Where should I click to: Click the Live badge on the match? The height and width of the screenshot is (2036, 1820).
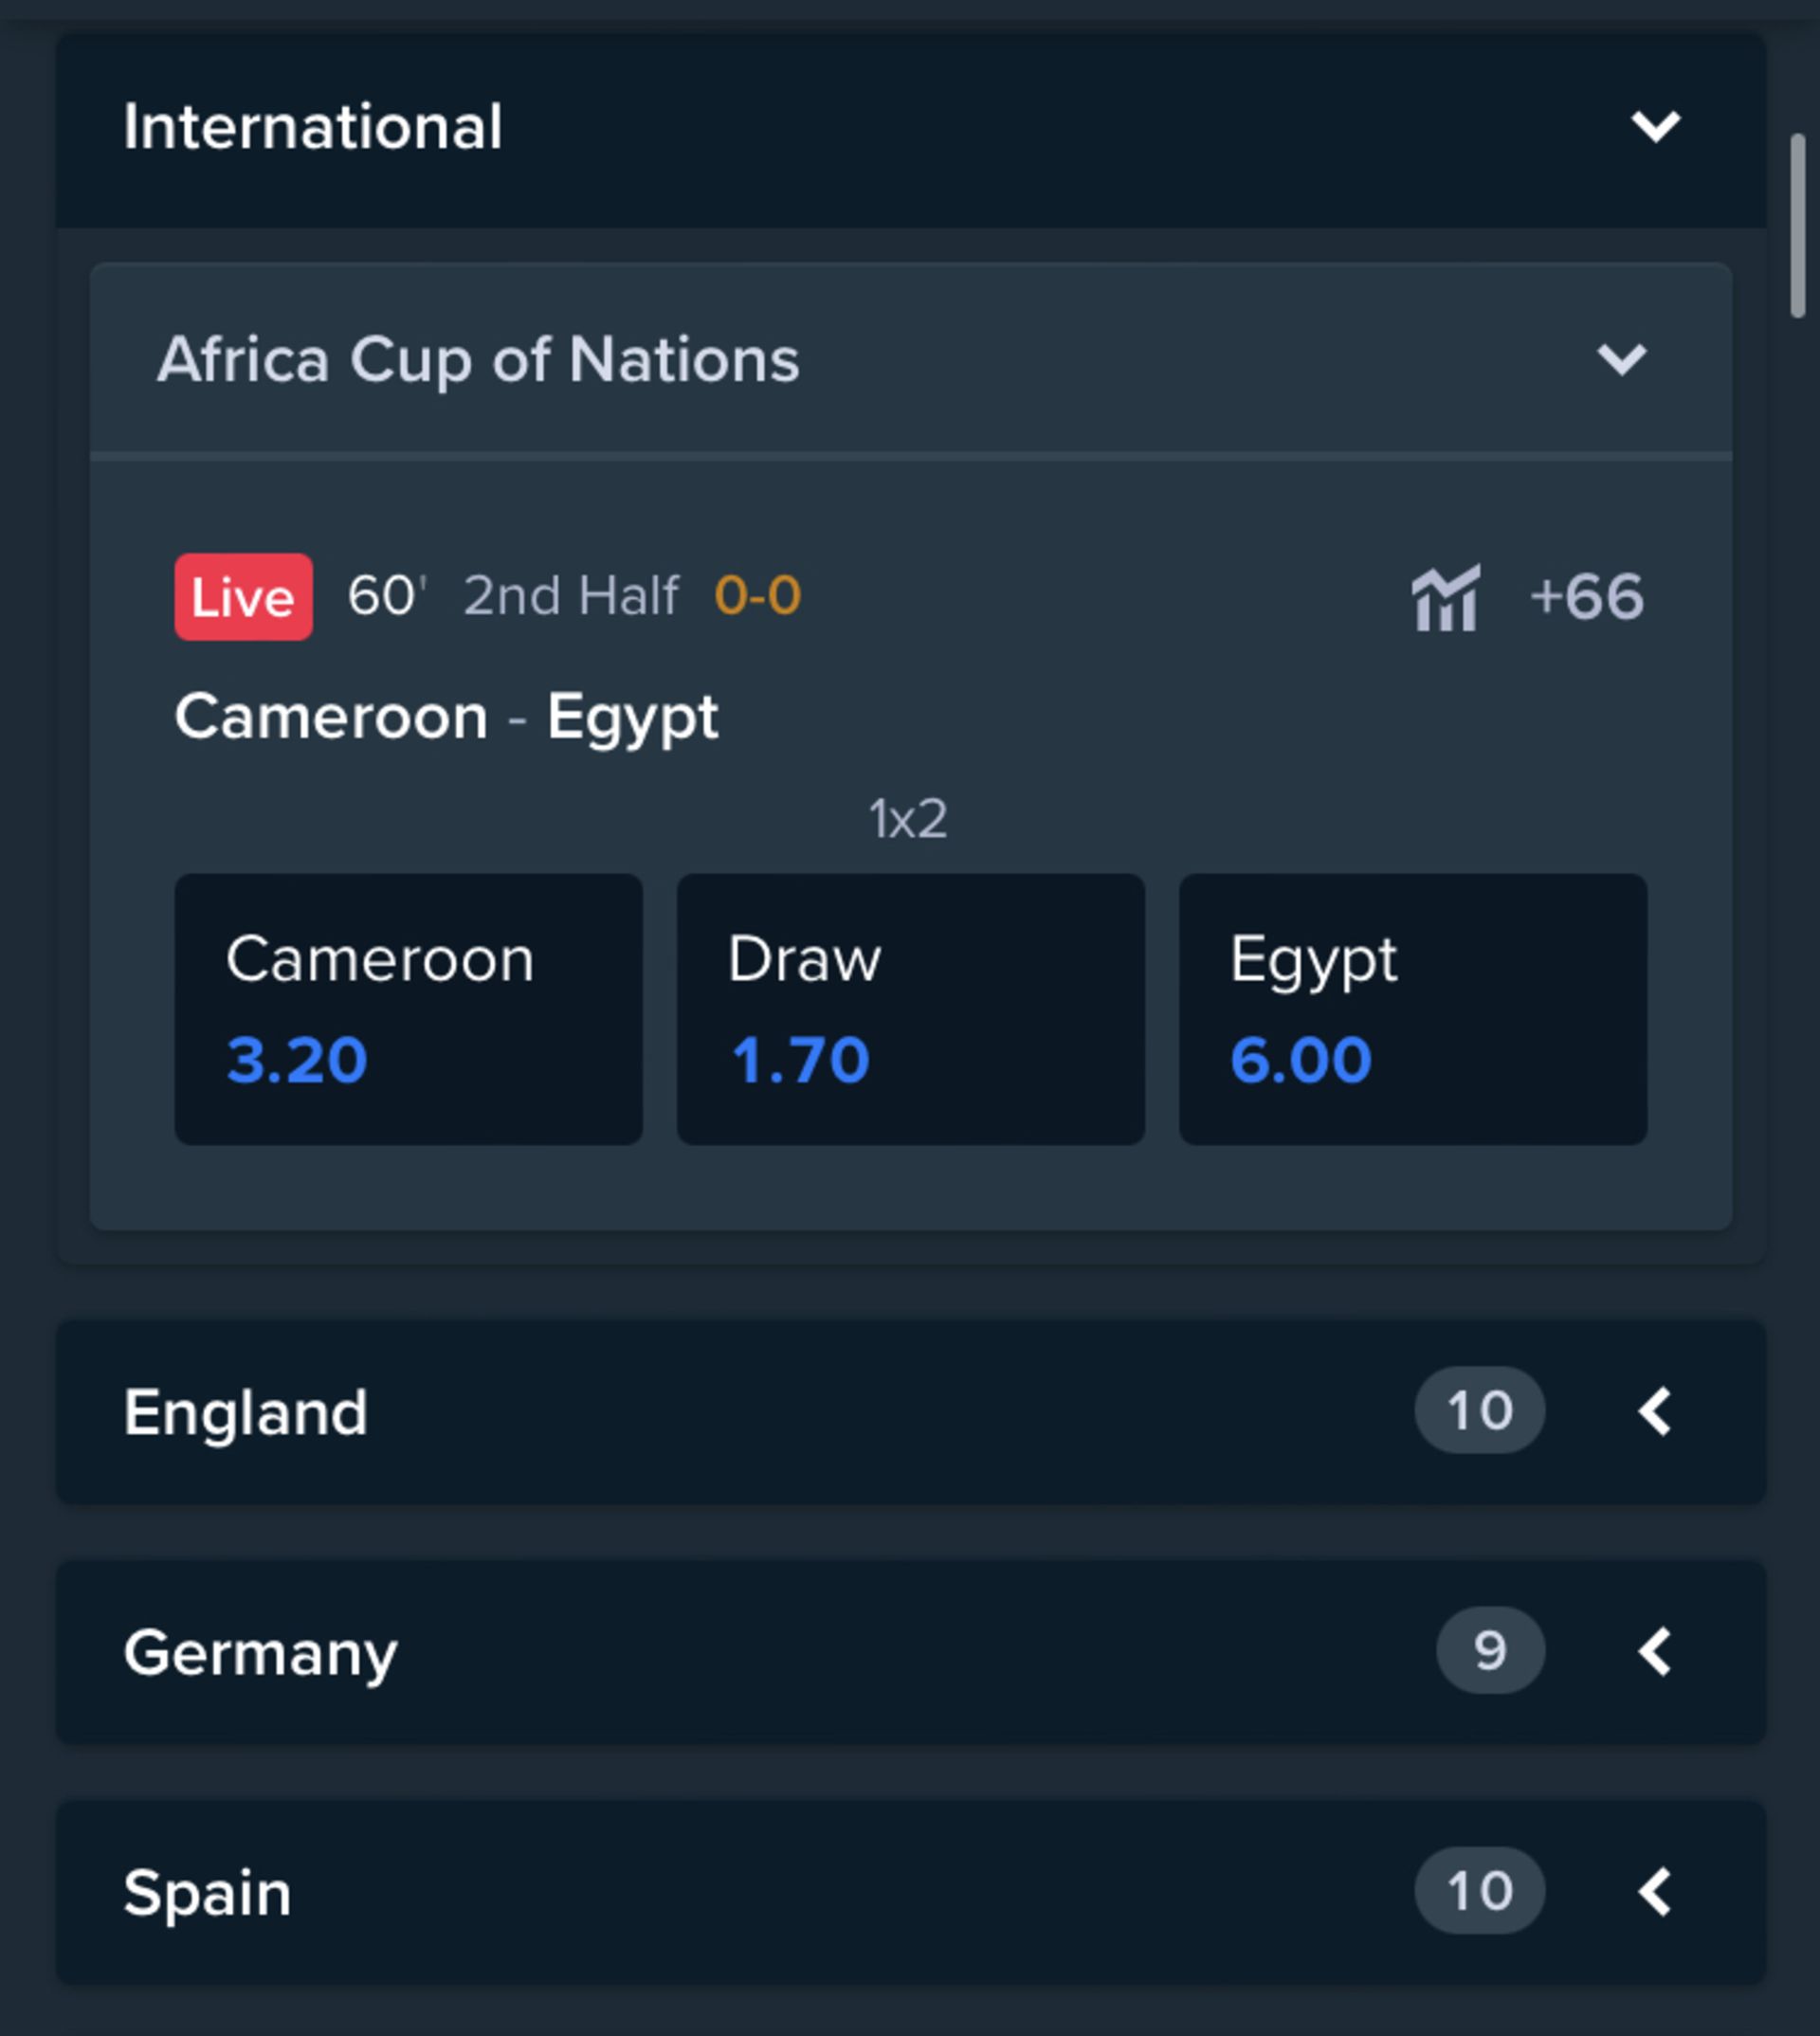pos(243,597)
